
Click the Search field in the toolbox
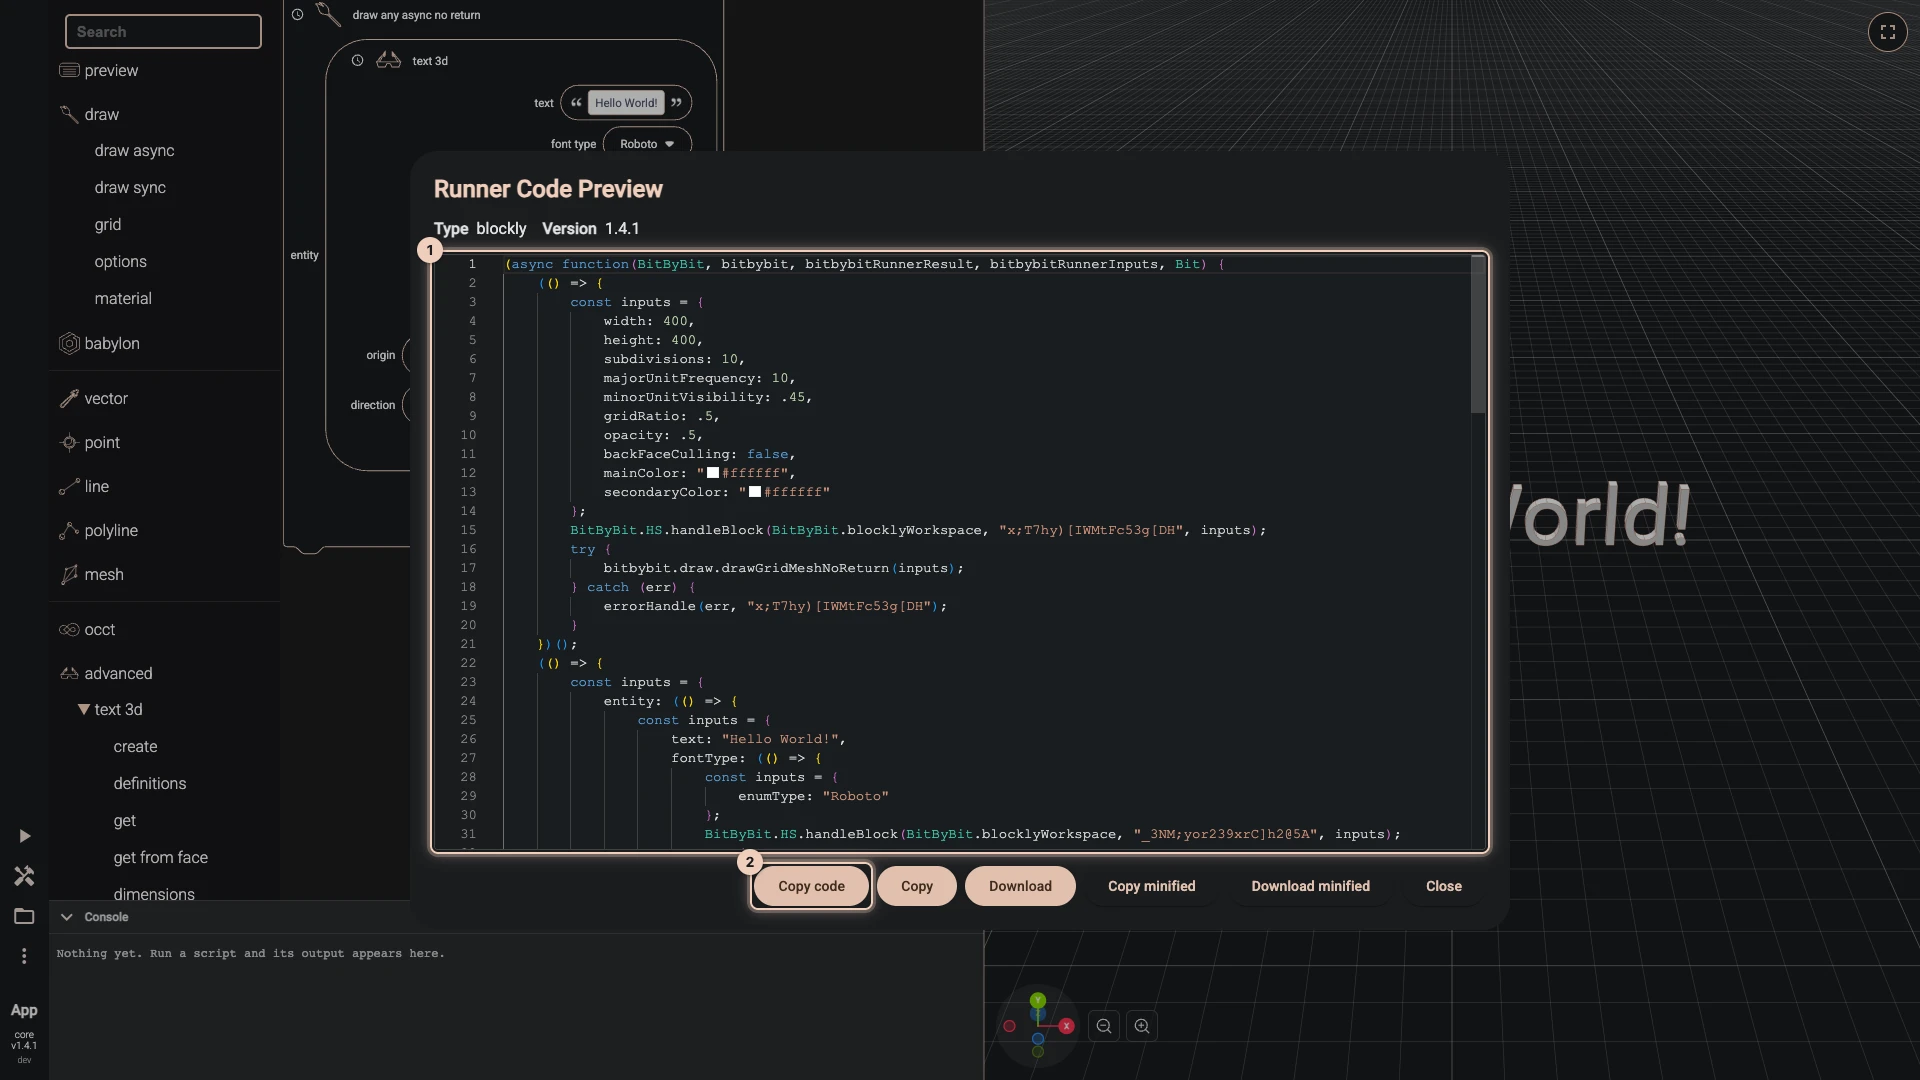[163, 32]
